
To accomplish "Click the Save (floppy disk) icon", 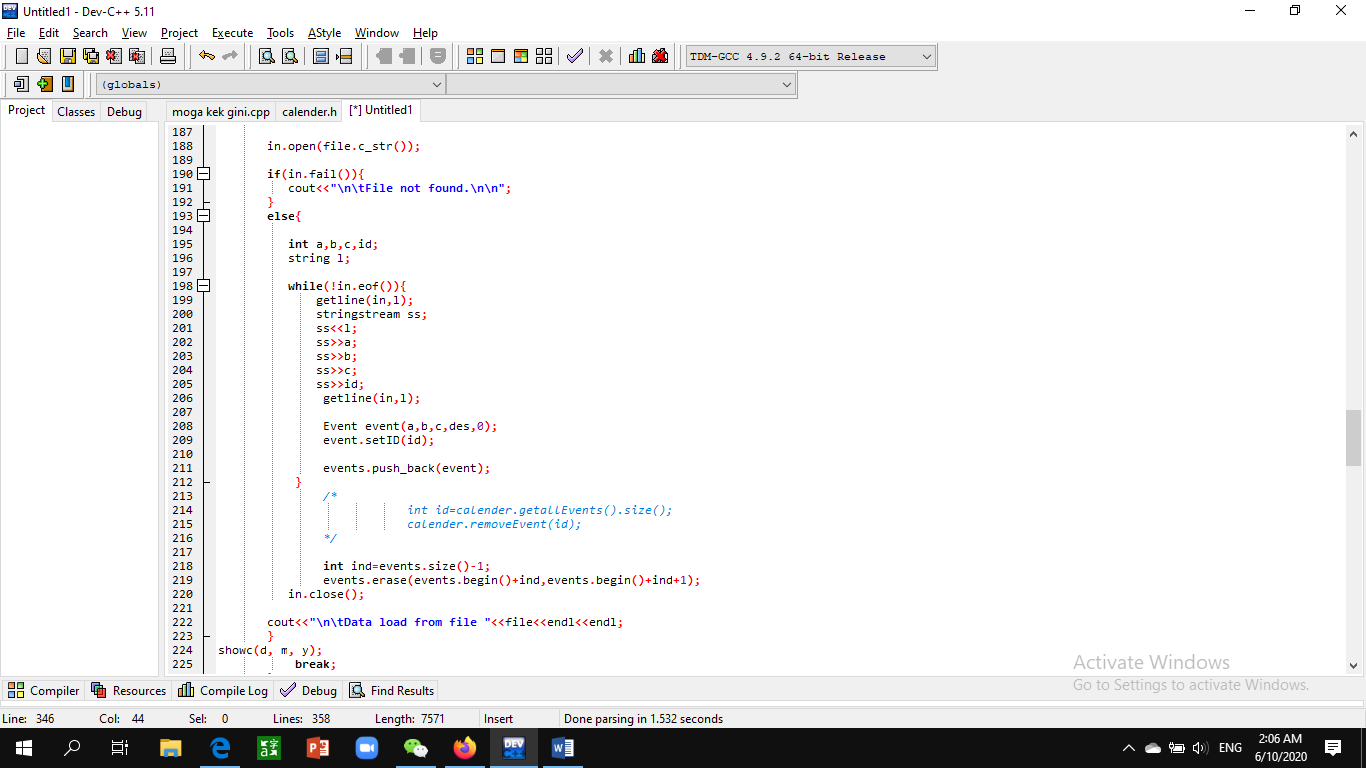I will pos(67,56).
